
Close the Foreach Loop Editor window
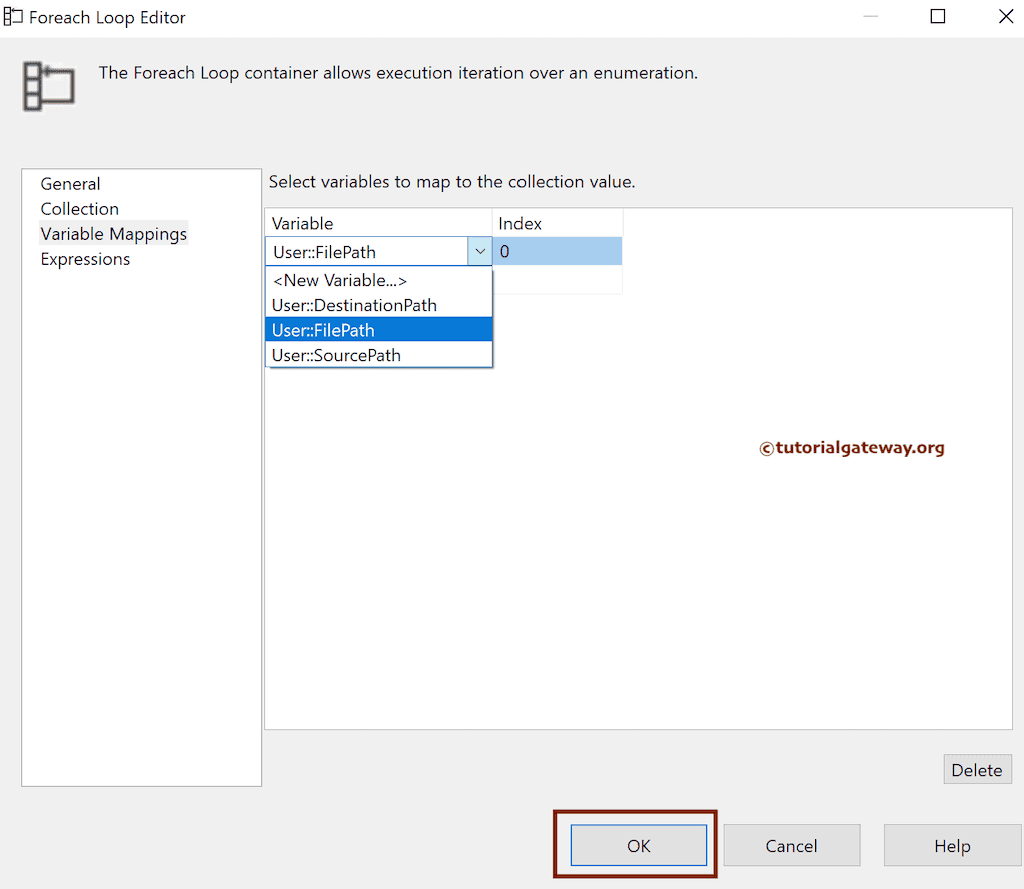1006,16
